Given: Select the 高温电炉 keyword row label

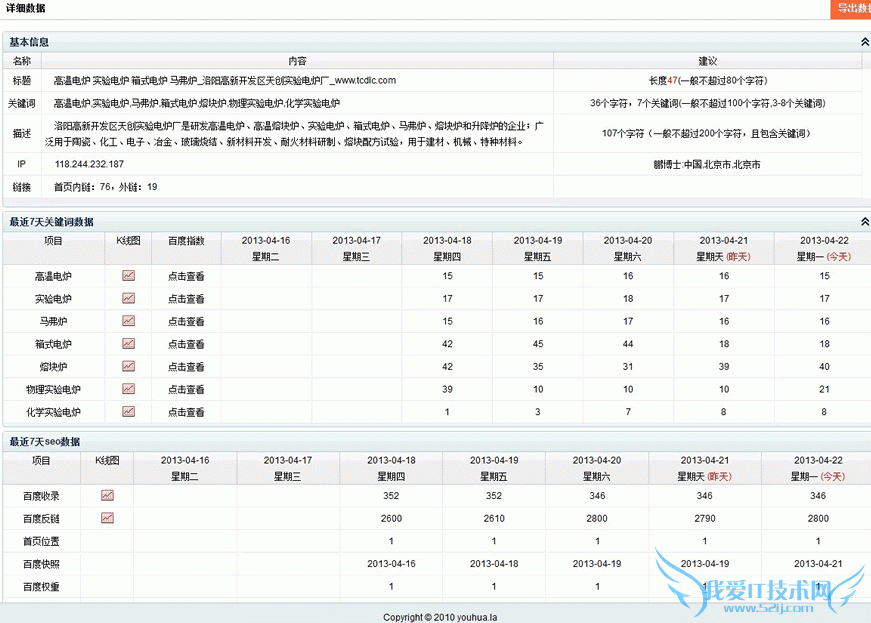Looking at the screenshot, I should tap(53, 276).
